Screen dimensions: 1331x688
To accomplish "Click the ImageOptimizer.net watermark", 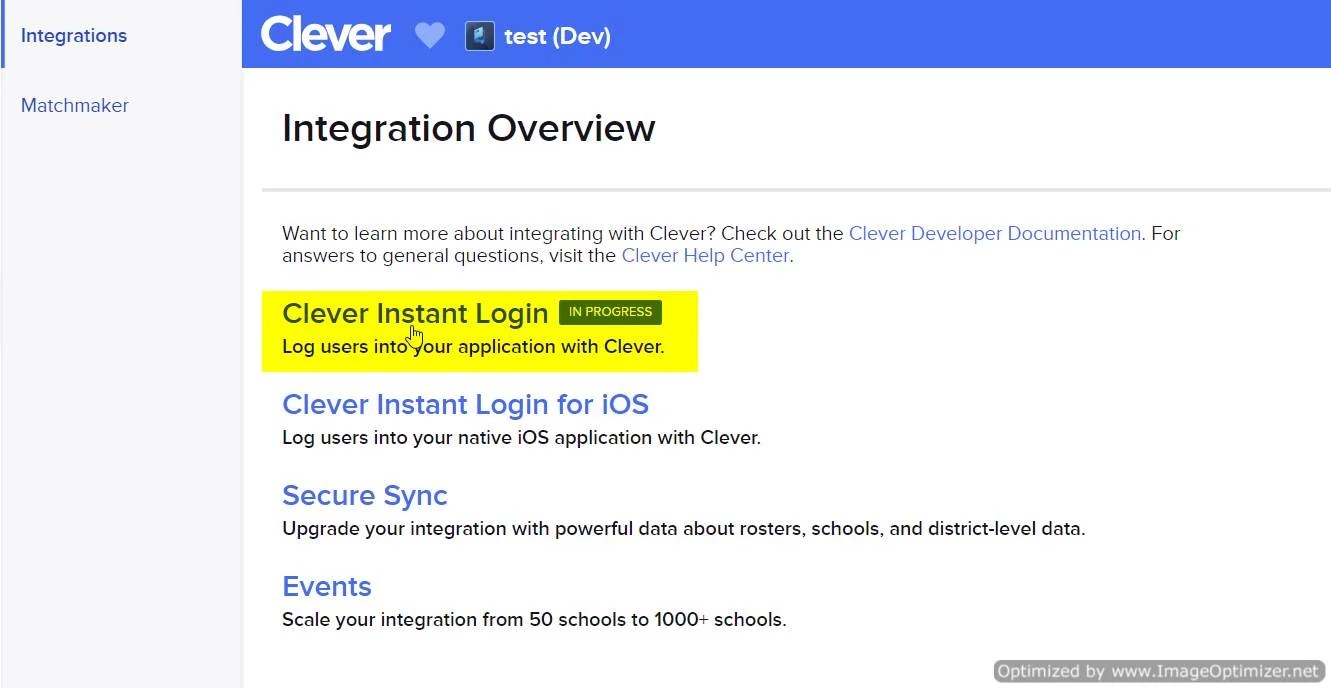I will click(1160, 671).
